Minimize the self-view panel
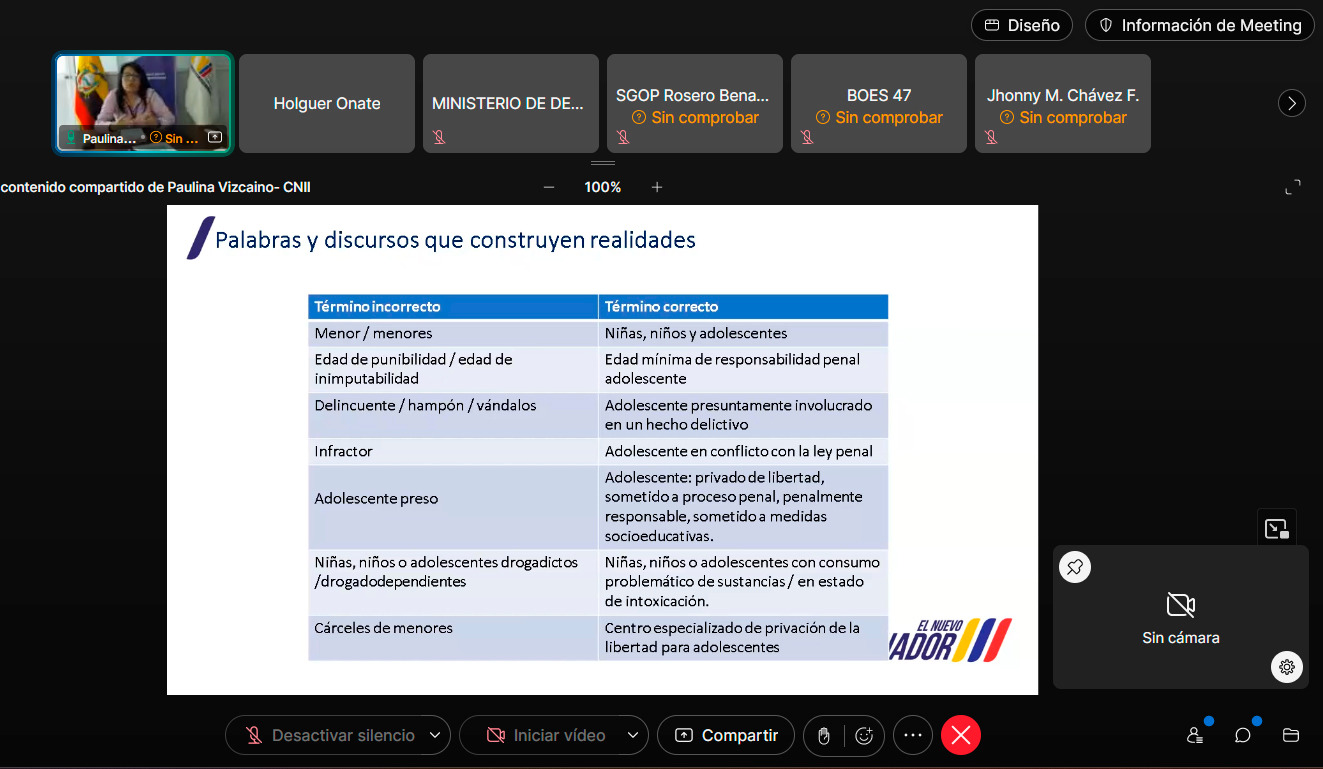 [x=1276, y=529]
